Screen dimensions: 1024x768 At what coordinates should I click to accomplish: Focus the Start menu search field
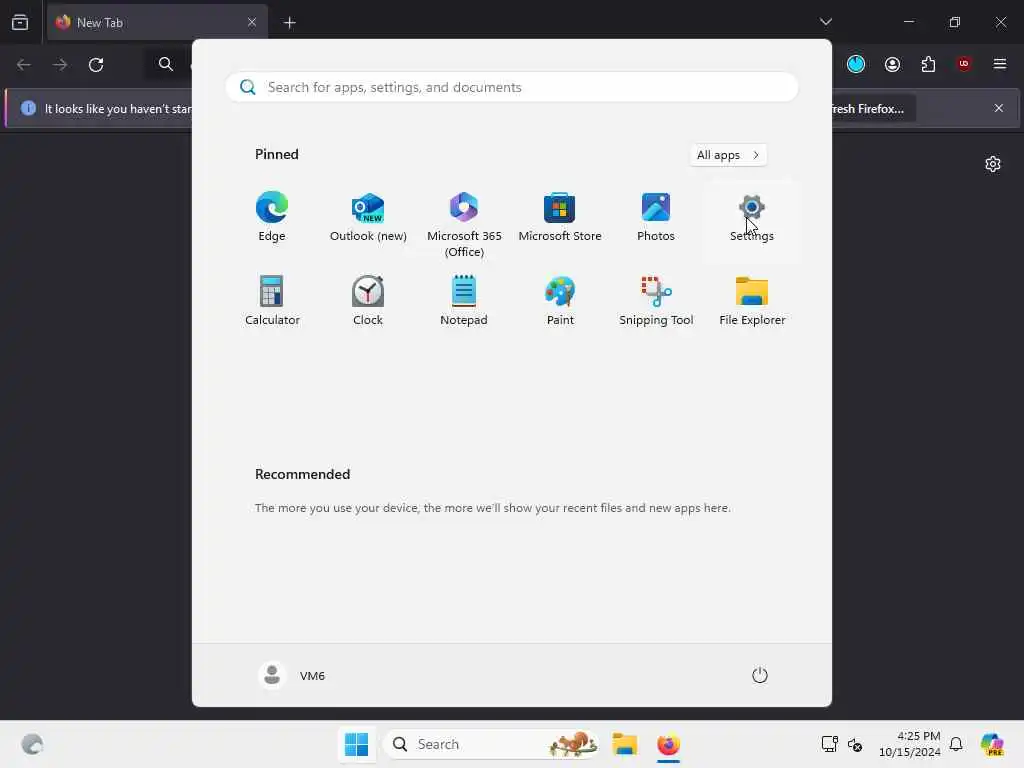(512, 87)
